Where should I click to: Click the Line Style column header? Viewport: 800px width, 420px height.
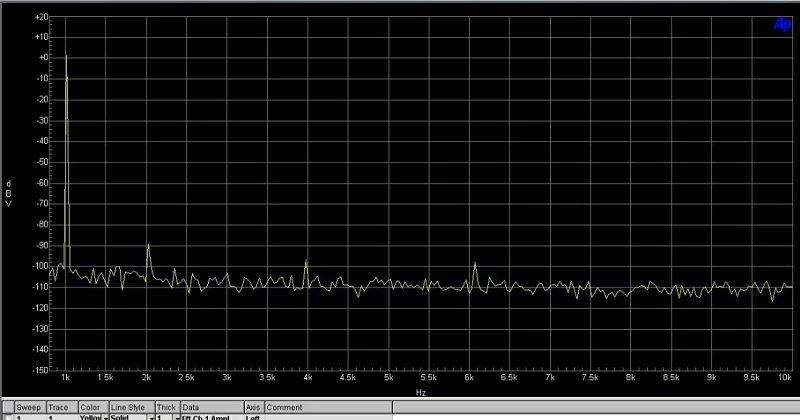(128, 407)
